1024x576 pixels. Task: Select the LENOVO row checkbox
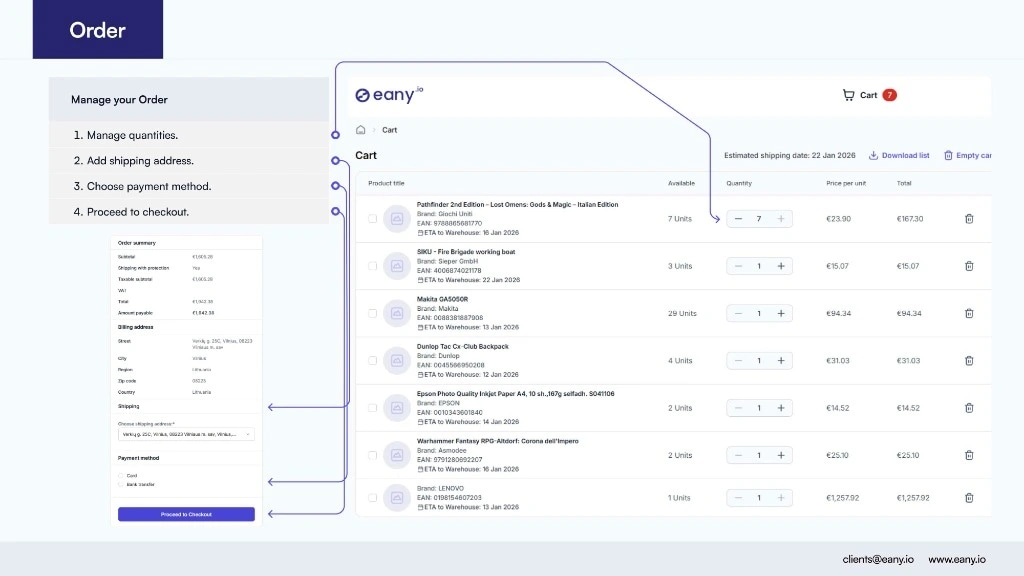coord(372,498)
